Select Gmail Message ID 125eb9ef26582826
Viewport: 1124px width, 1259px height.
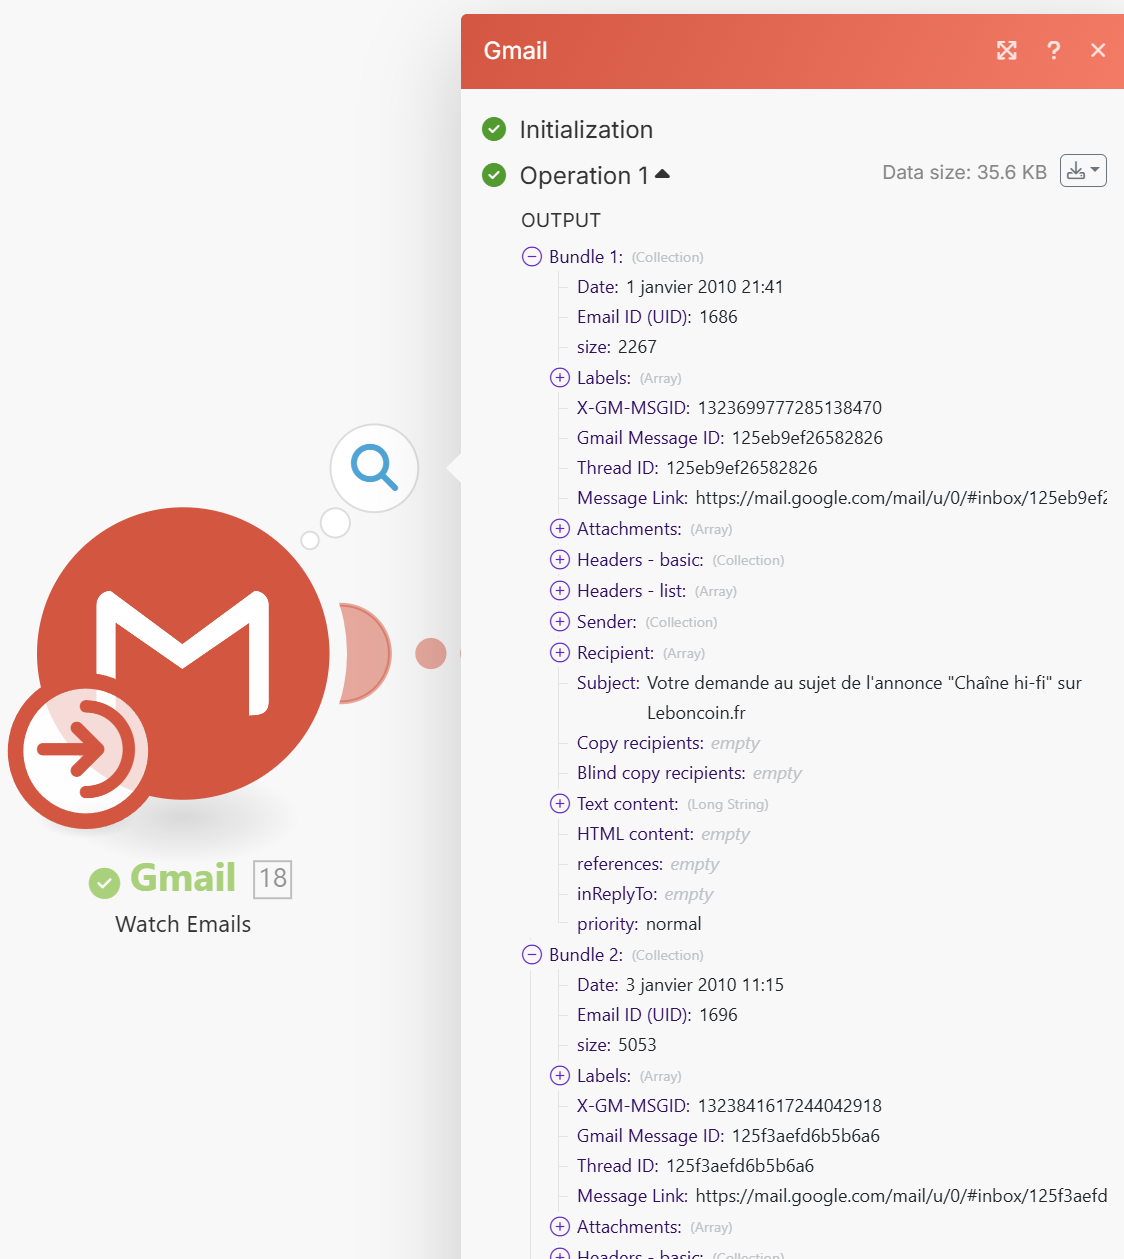[x=807, y=438]
